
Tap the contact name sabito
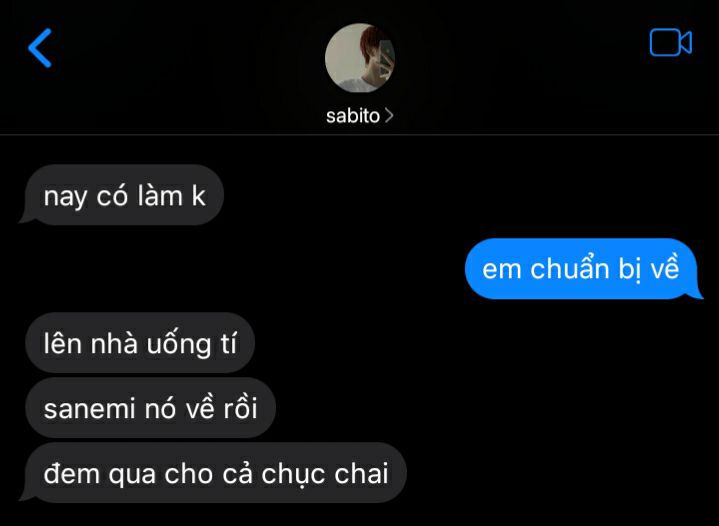(353, 116)
